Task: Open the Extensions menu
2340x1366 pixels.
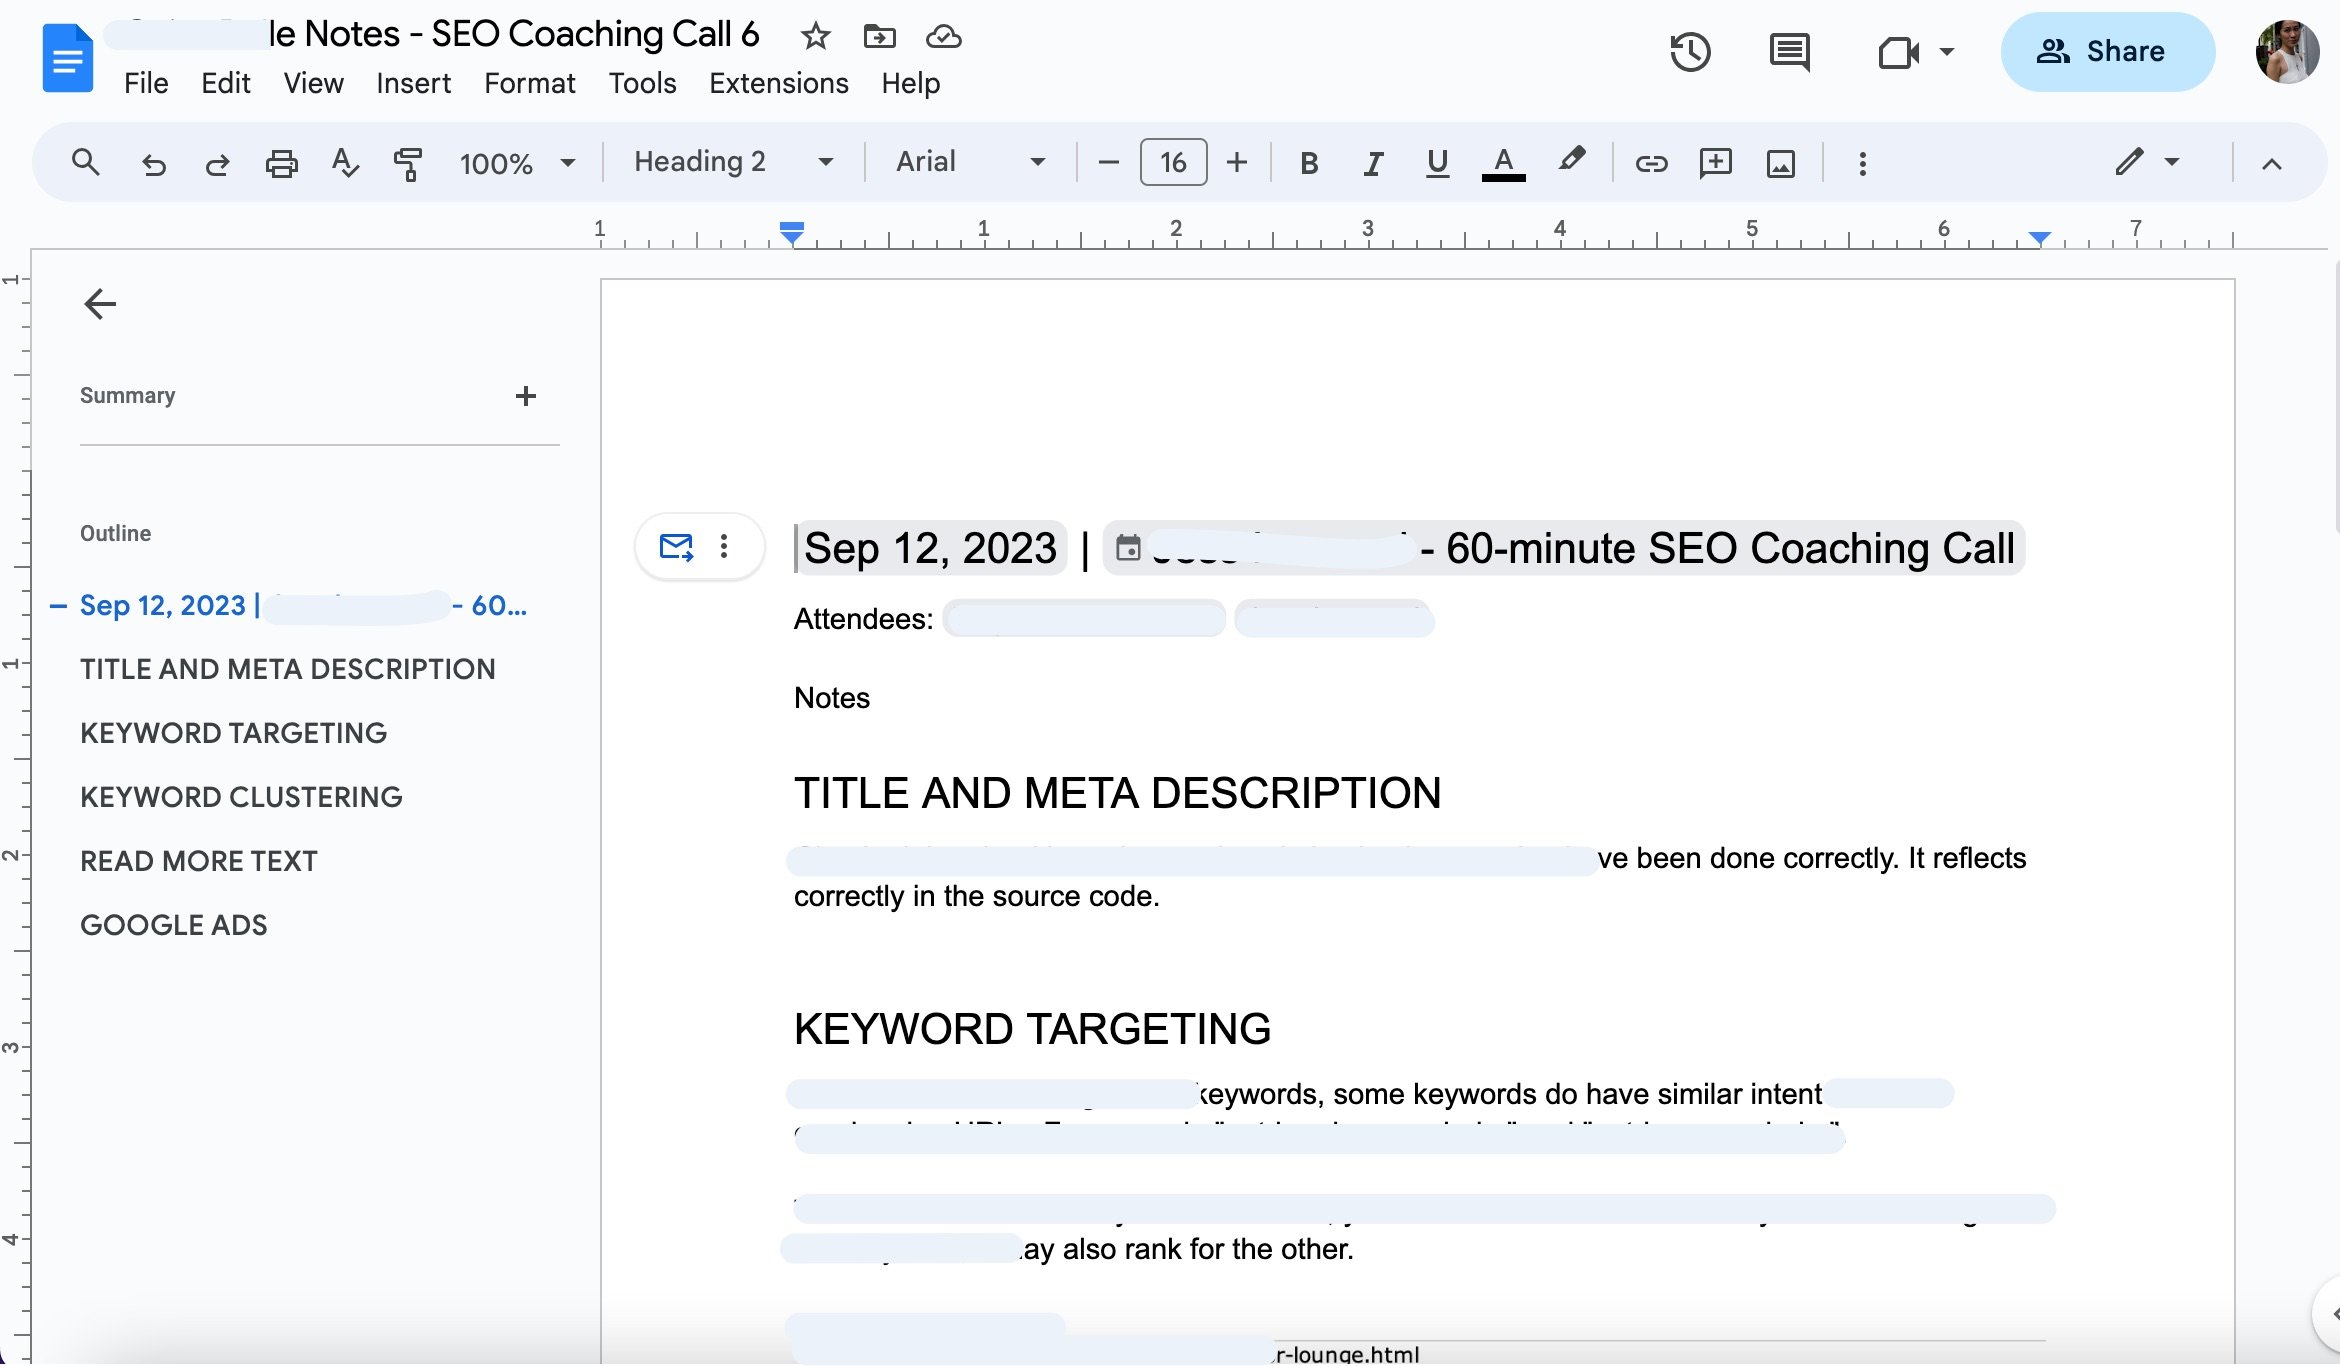Action: pos(779,84)
